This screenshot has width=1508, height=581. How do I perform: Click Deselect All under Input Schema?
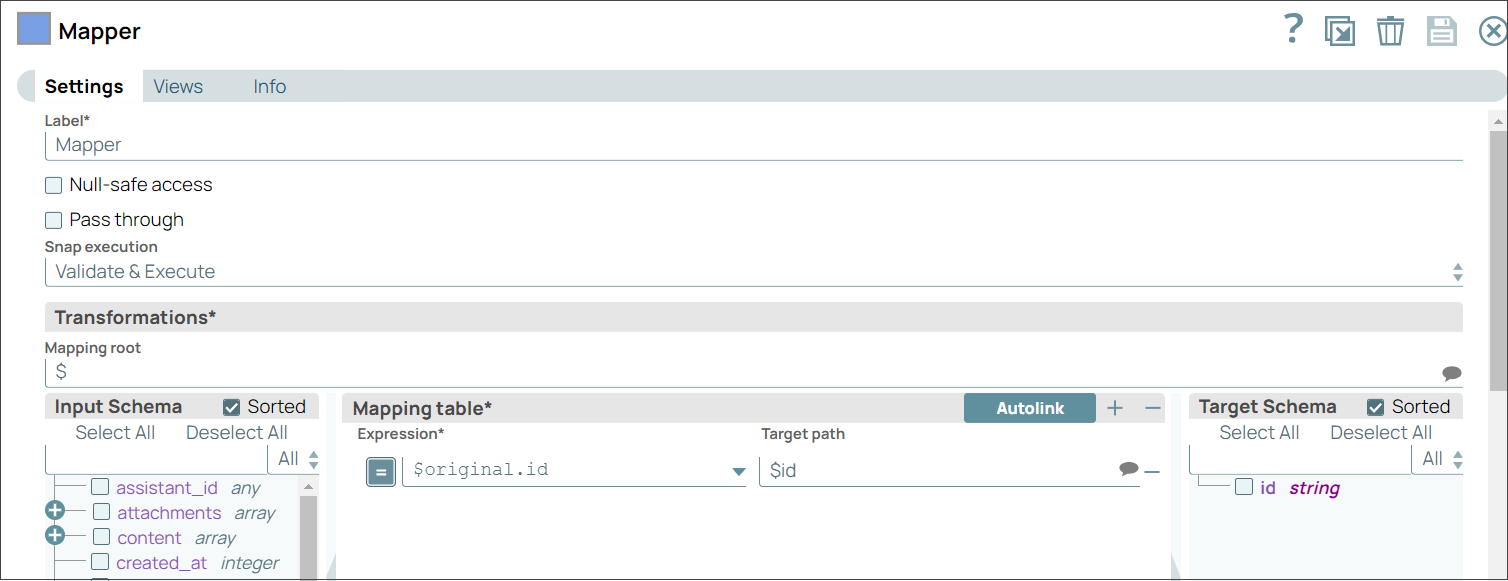[236, 432]
